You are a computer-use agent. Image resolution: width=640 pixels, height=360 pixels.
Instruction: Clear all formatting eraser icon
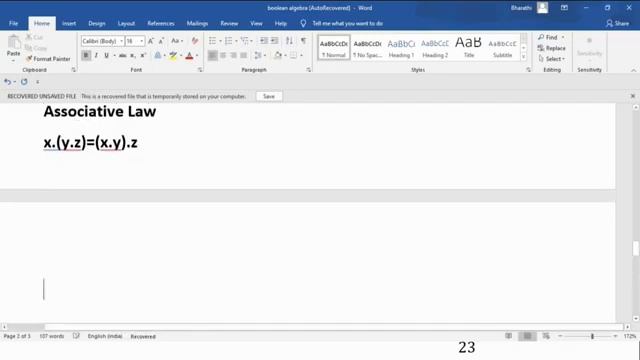click(195, 41)
